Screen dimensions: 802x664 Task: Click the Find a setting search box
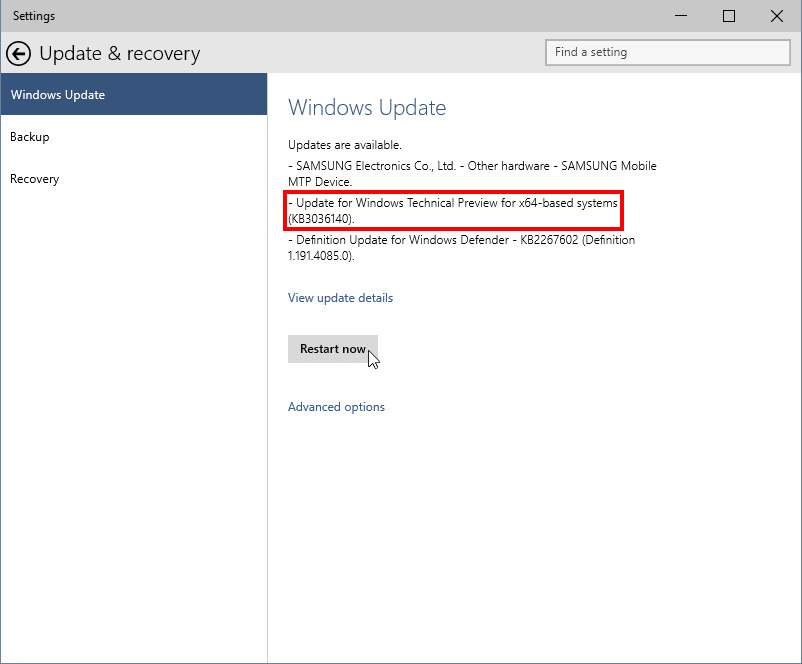(x=667, y=52)
